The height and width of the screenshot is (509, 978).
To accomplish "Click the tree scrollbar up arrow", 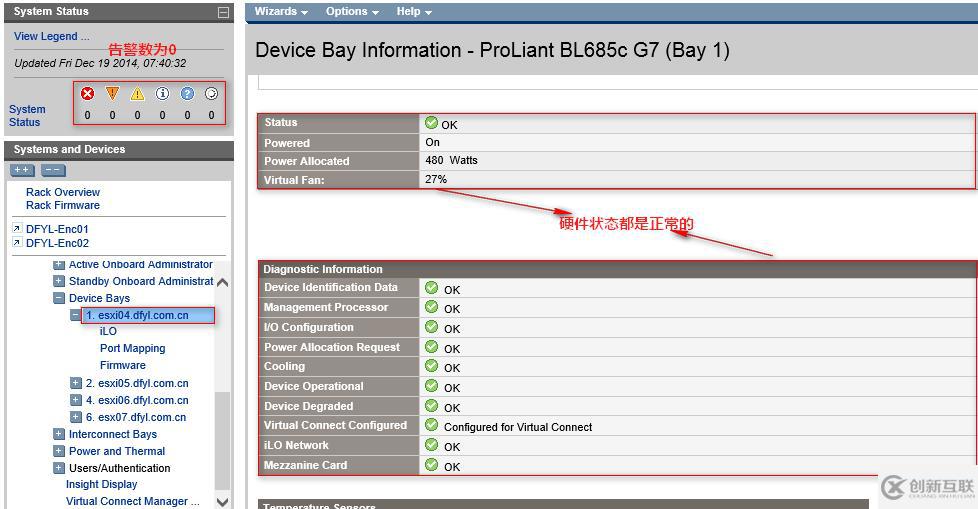I will coord(222,283).
